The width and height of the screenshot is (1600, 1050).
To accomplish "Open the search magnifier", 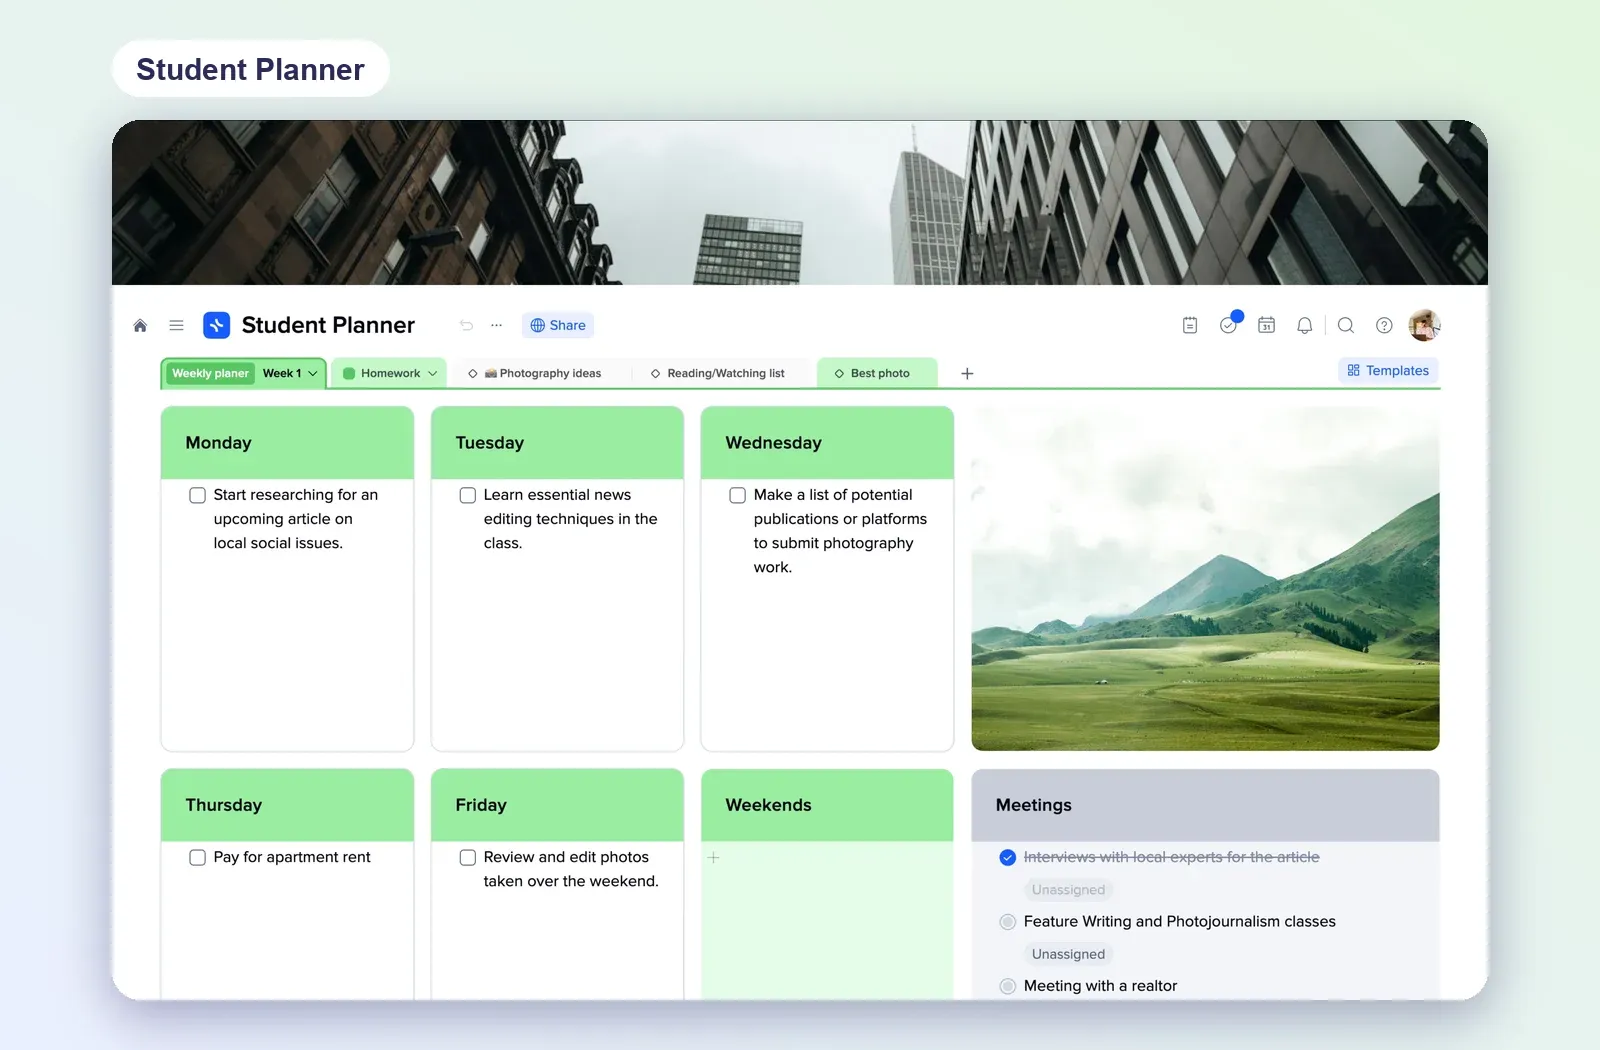I will click(x=1346, y=325).
